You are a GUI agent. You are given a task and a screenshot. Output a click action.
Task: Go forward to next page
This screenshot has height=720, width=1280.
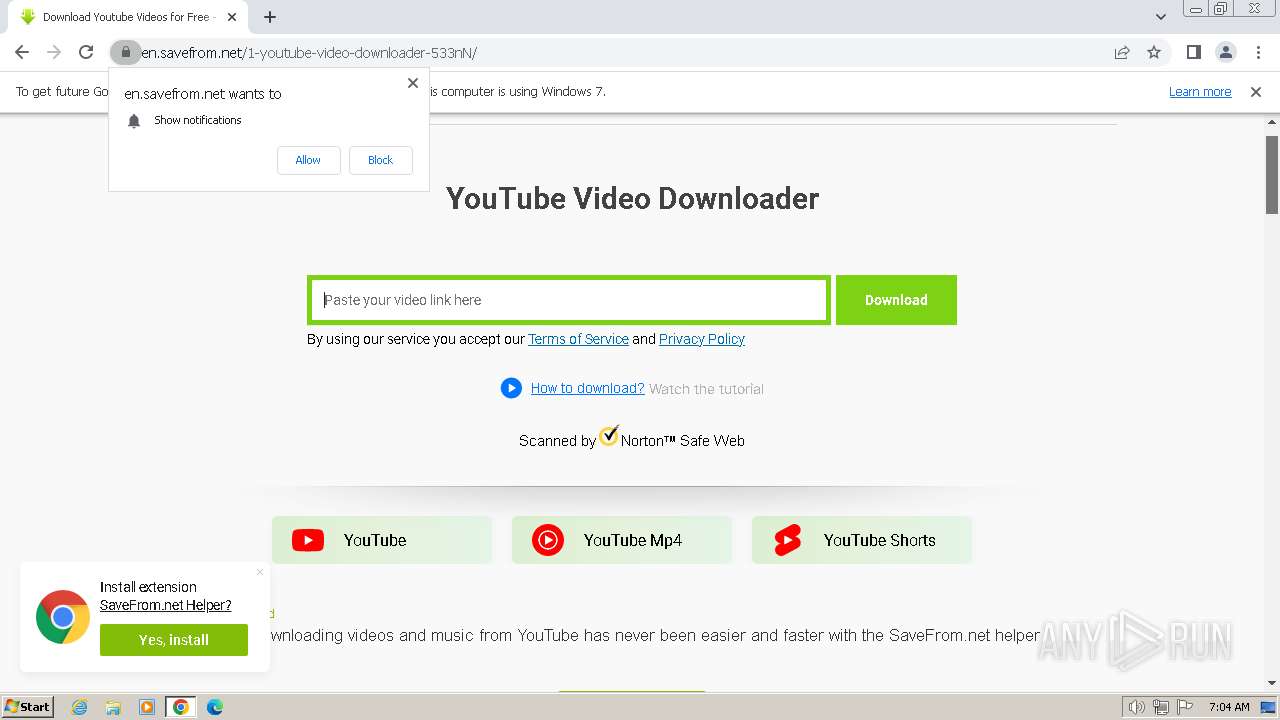pos(54,52)
